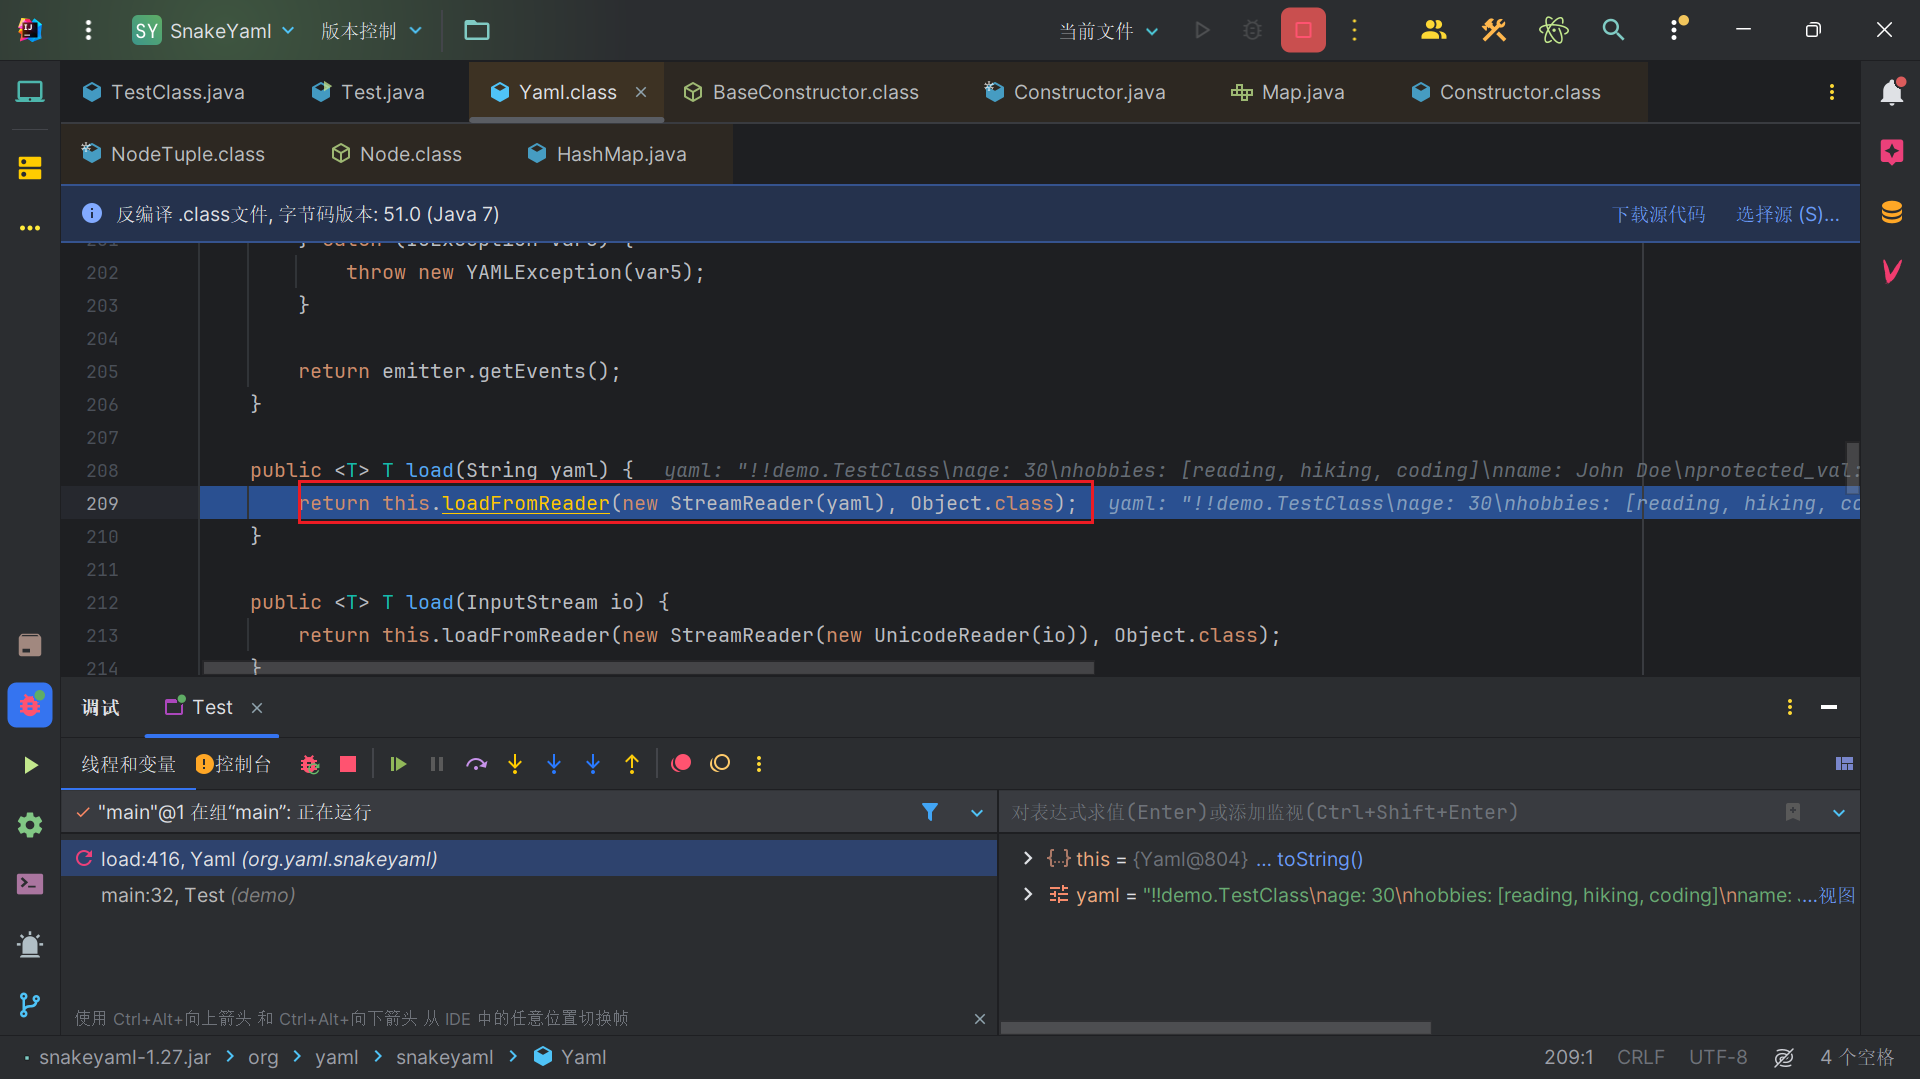Click Step Out up arrow
The image size is (1920, 1079).
point(632,764)
